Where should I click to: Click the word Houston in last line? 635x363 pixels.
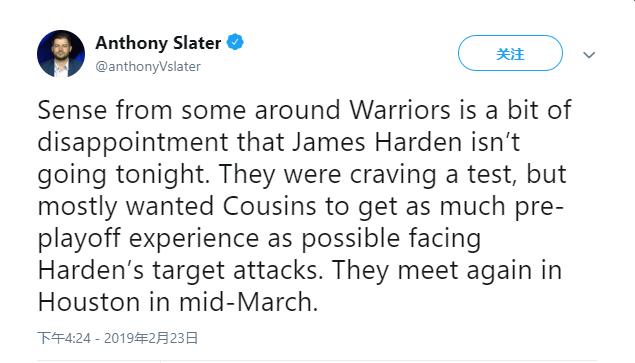click(x=89, y=302)
